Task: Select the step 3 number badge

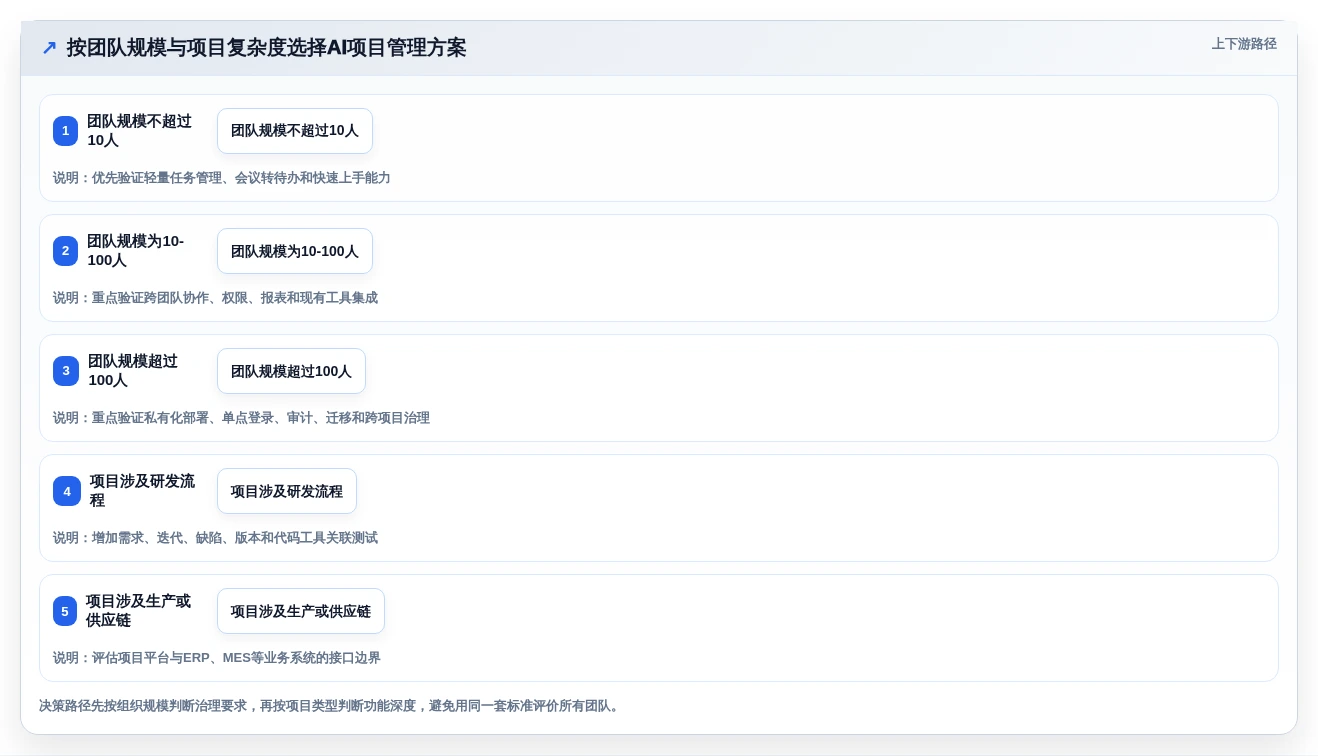Action: click(66, 371)
